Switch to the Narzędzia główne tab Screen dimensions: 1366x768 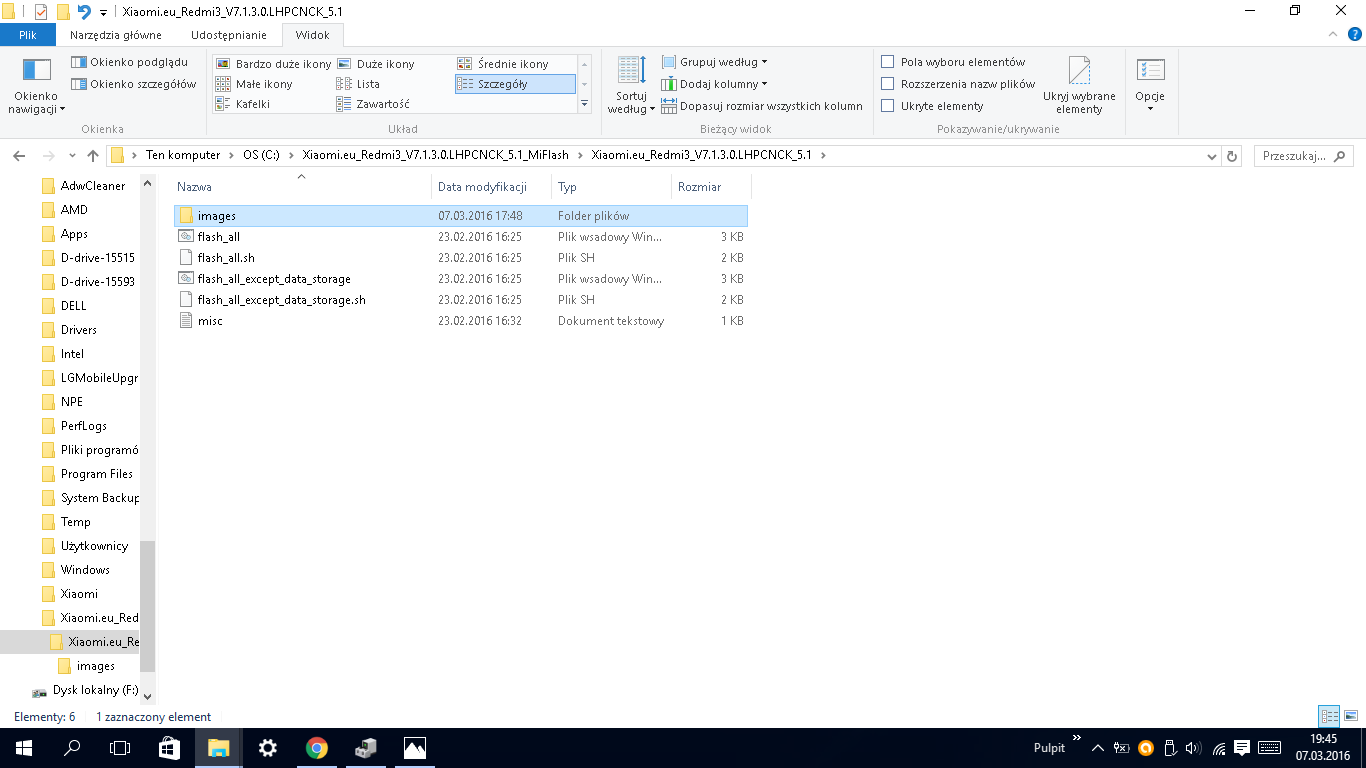(115, 35)
